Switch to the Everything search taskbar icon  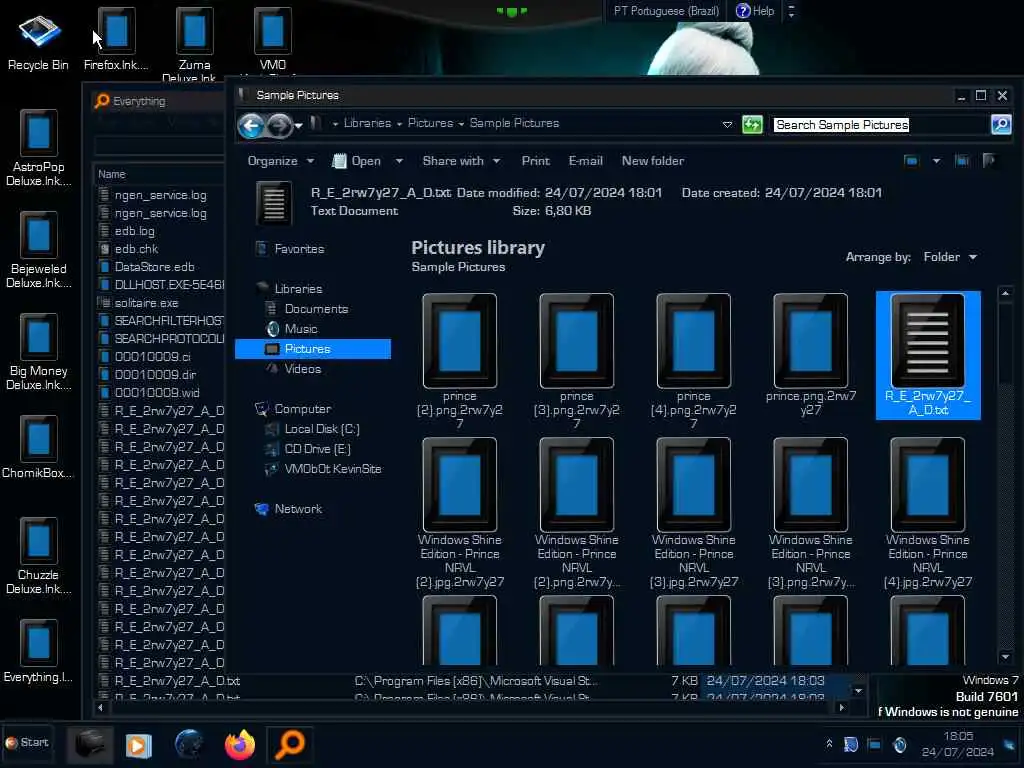(289, 744)
